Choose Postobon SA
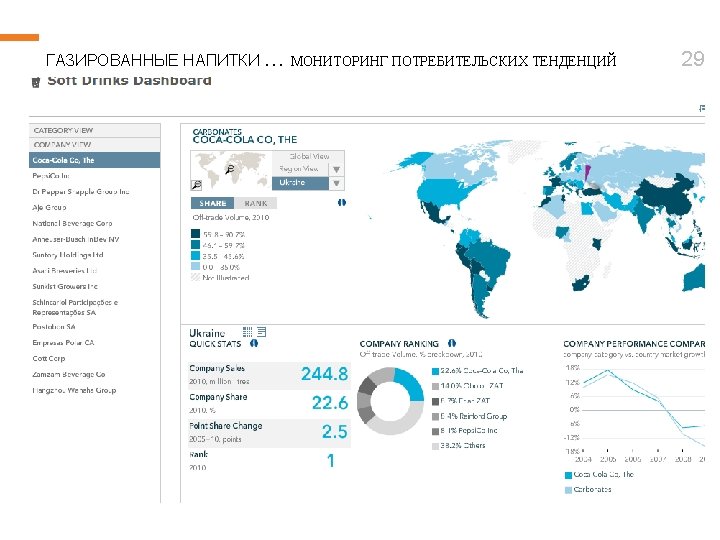 [x=54, y=327]
